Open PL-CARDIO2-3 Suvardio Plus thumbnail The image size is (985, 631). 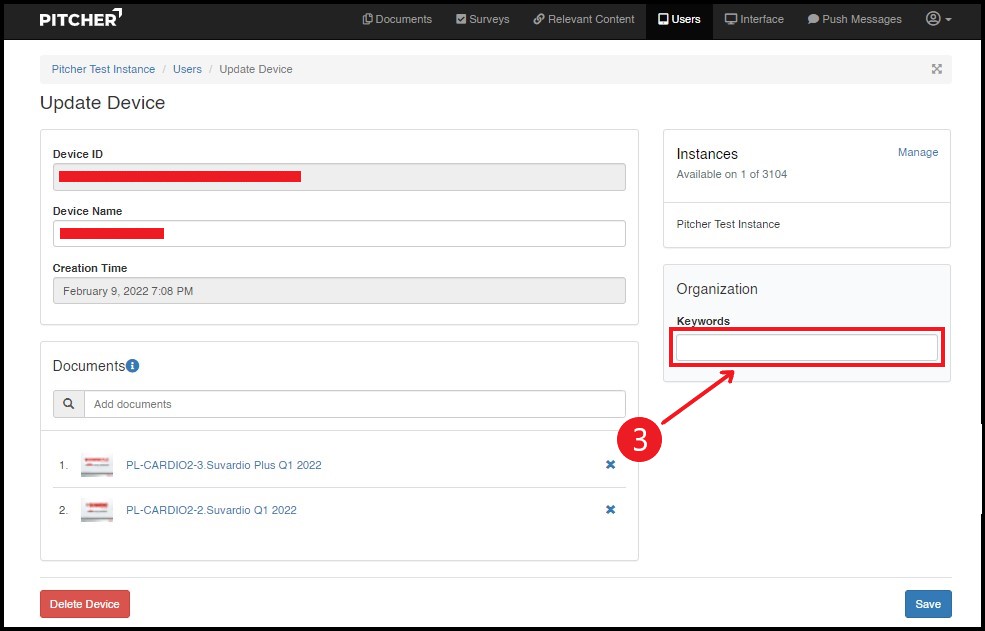click(97, 465)
